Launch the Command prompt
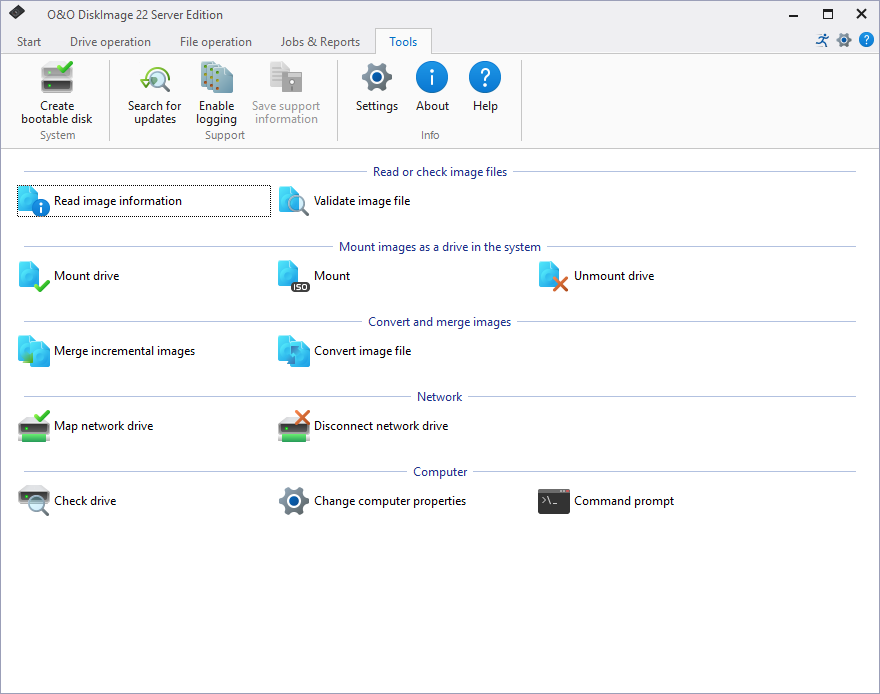This screenshot has height=694, width=880. 623,501
